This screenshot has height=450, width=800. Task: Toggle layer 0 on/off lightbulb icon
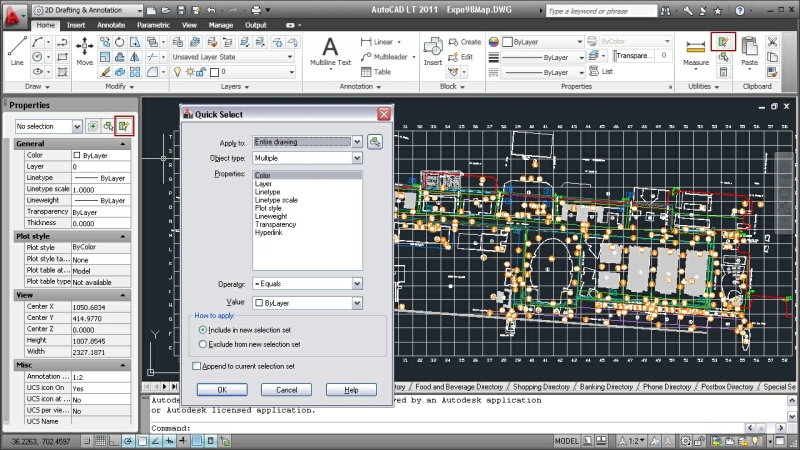tap(178, 72)
